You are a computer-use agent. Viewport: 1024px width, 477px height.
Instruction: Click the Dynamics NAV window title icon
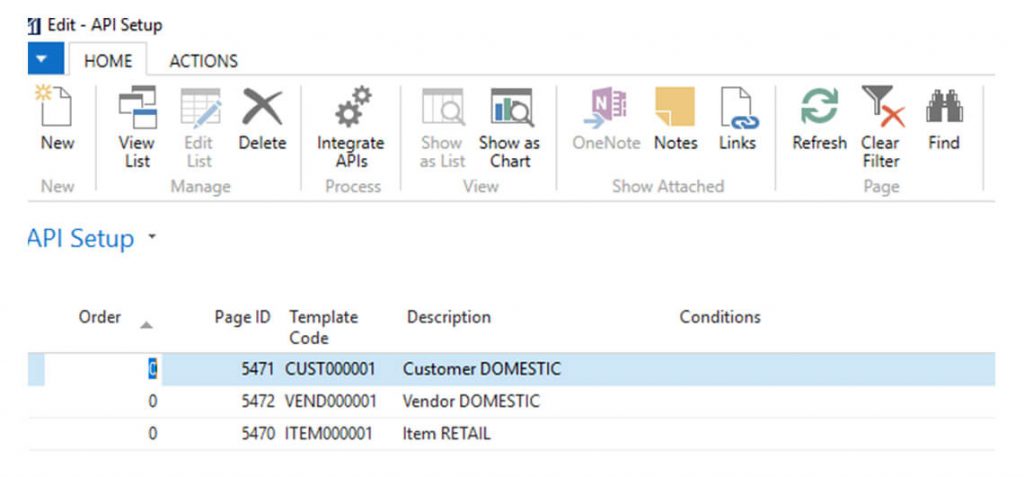pyautogui.click(x=34, y=26)
